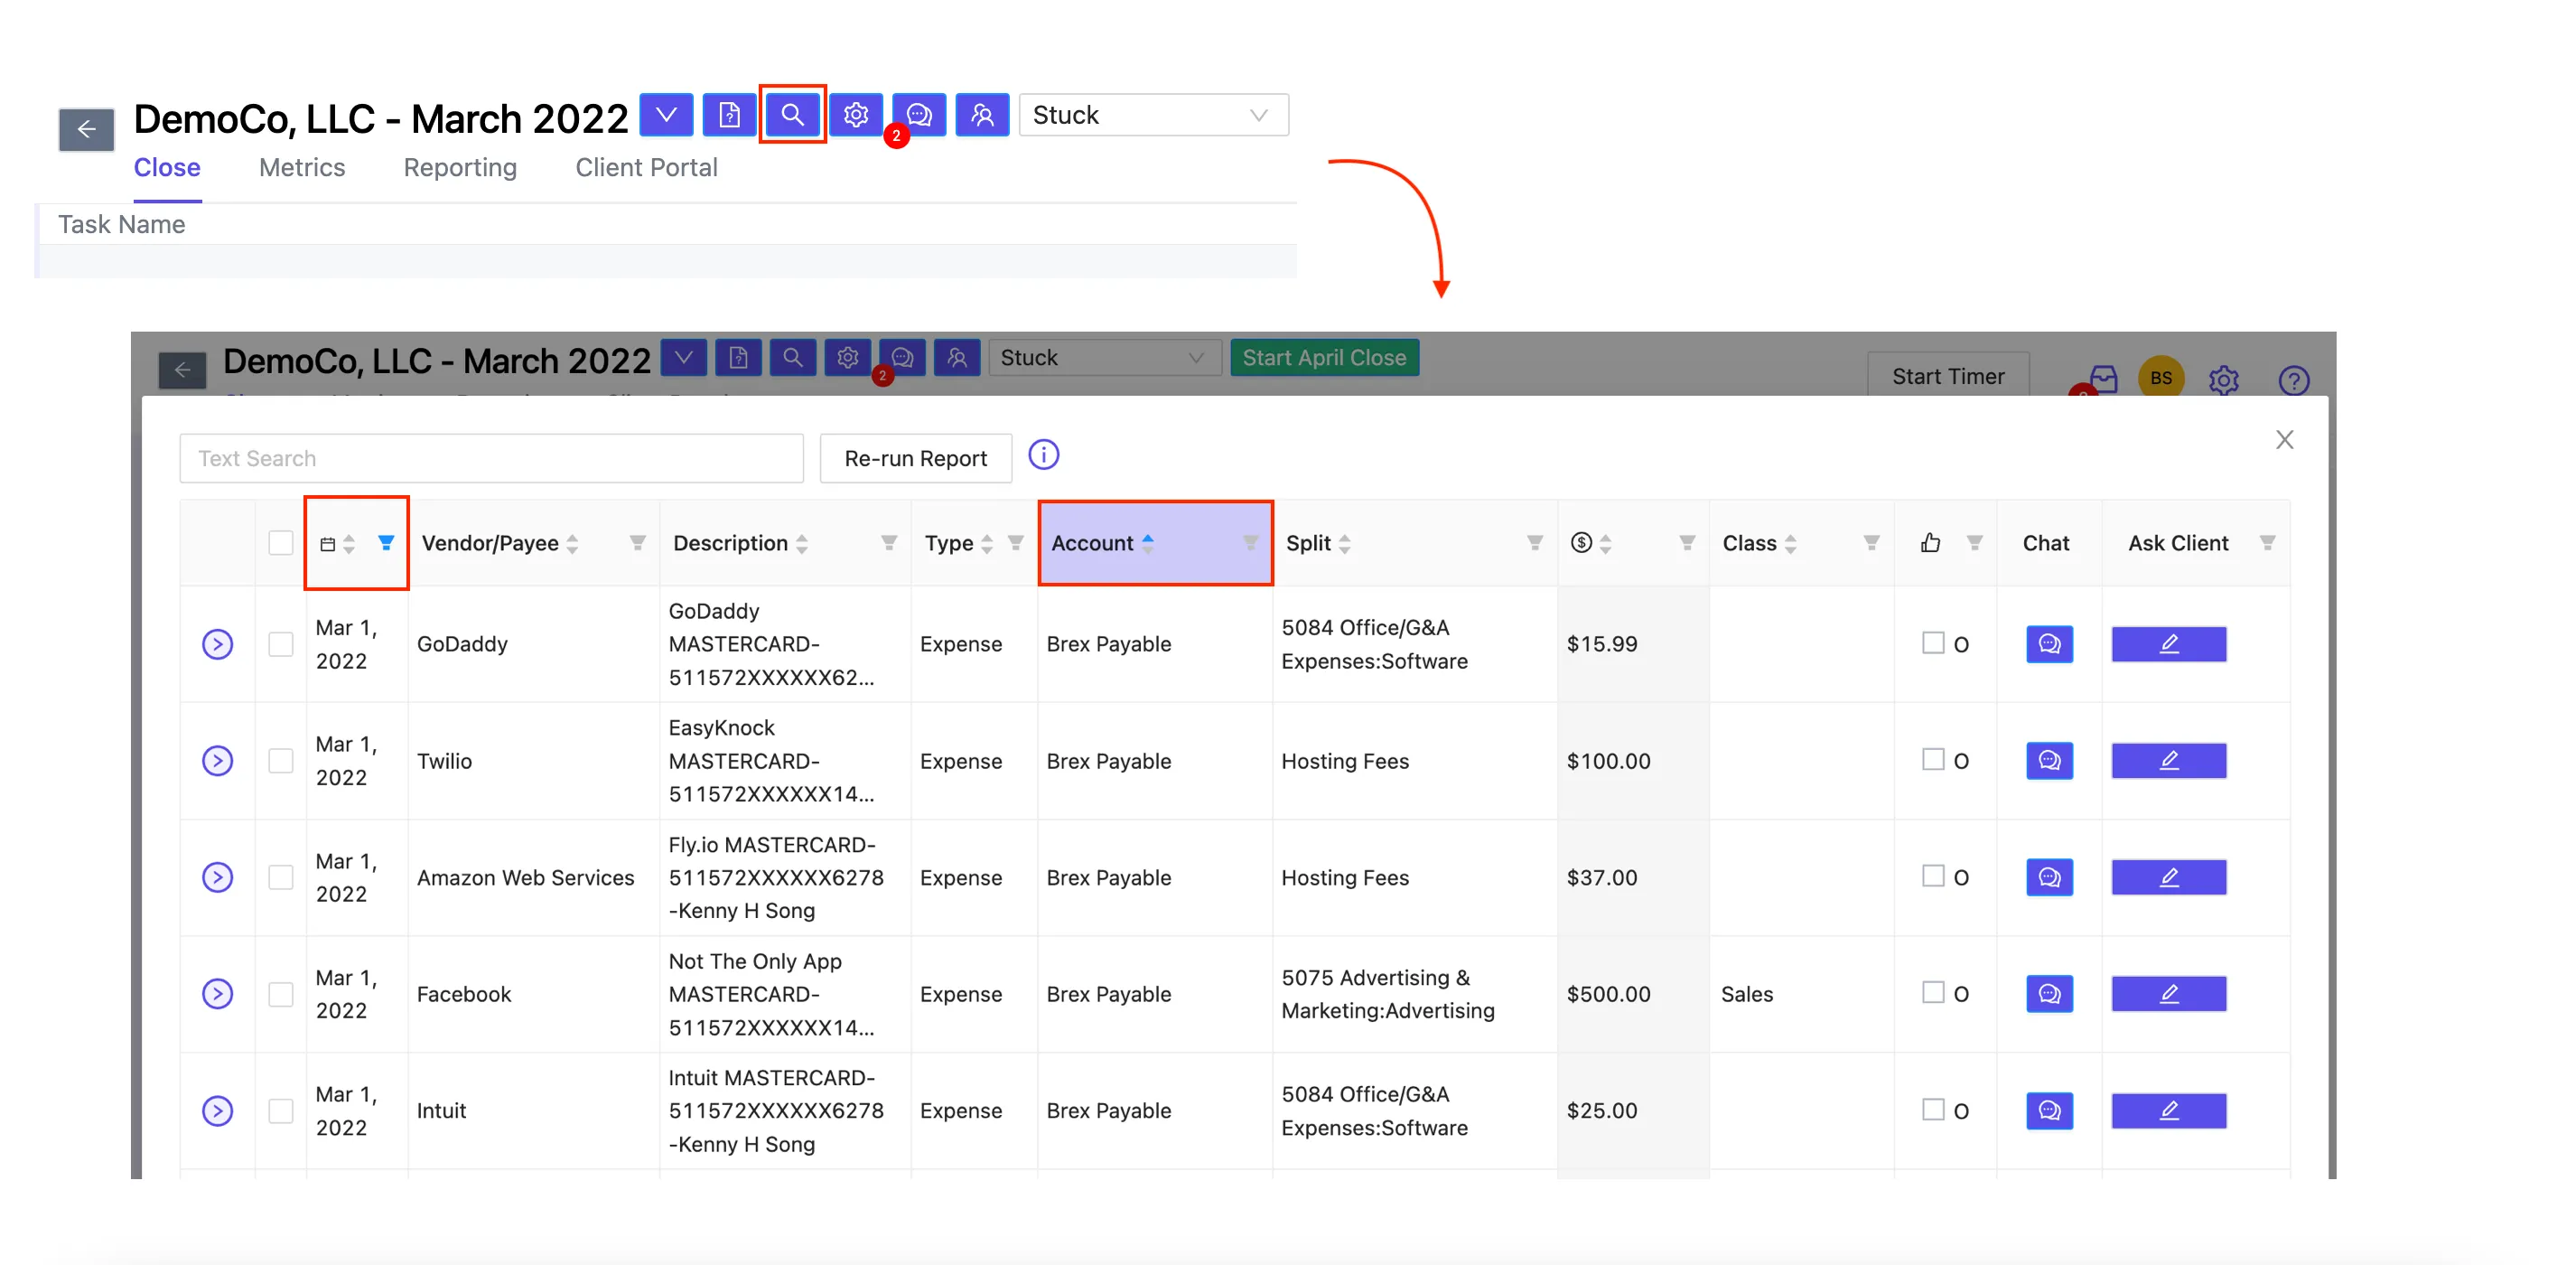Open the Client Portal tab
Viewport: 2576px width, 1265px height.
click(x=646, y=168)
